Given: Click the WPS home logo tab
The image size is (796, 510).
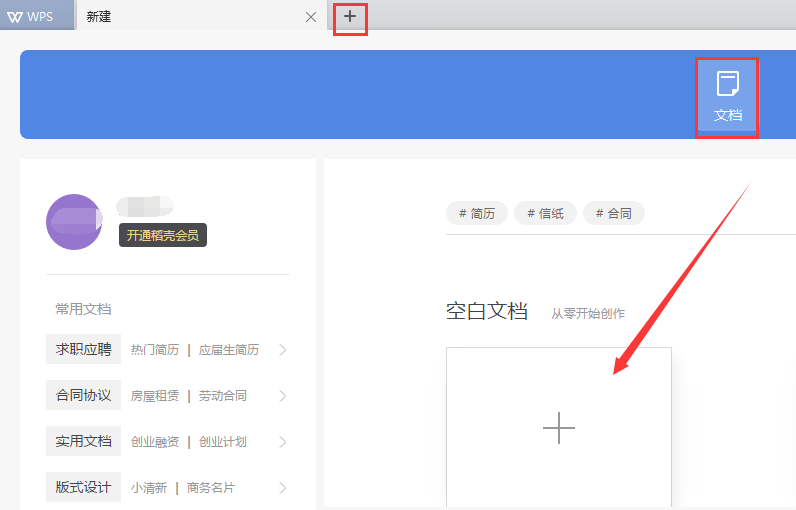Looking at the screenshot, I should coord(36,16).
